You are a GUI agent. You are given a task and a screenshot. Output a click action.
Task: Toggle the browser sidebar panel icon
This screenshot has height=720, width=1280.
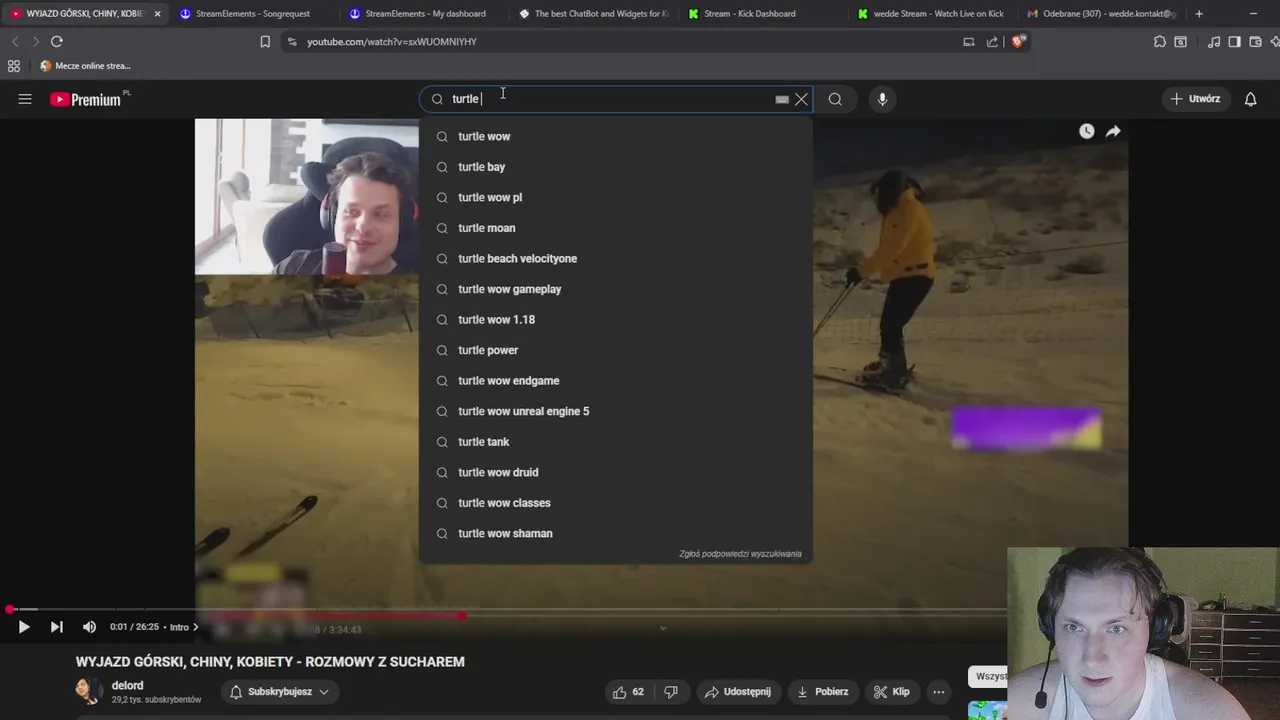[x=1235, y=42]
